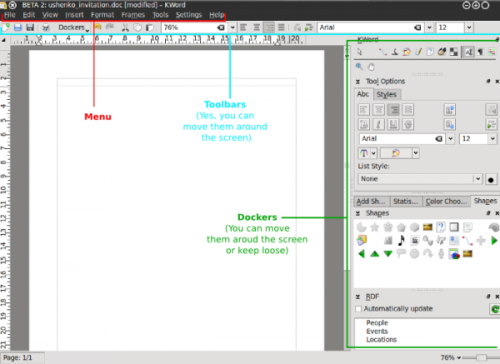Click the Save icon in toolbar

click(18, 28)
